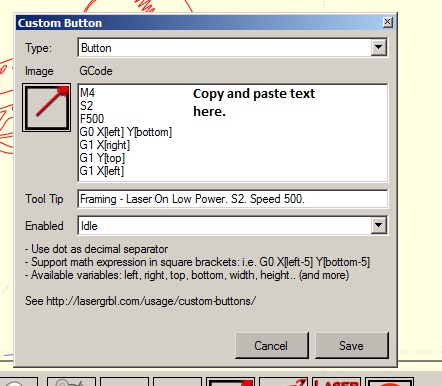Click the Tool Tip field with Framing text
442x386 pixels.
[232, 199]
